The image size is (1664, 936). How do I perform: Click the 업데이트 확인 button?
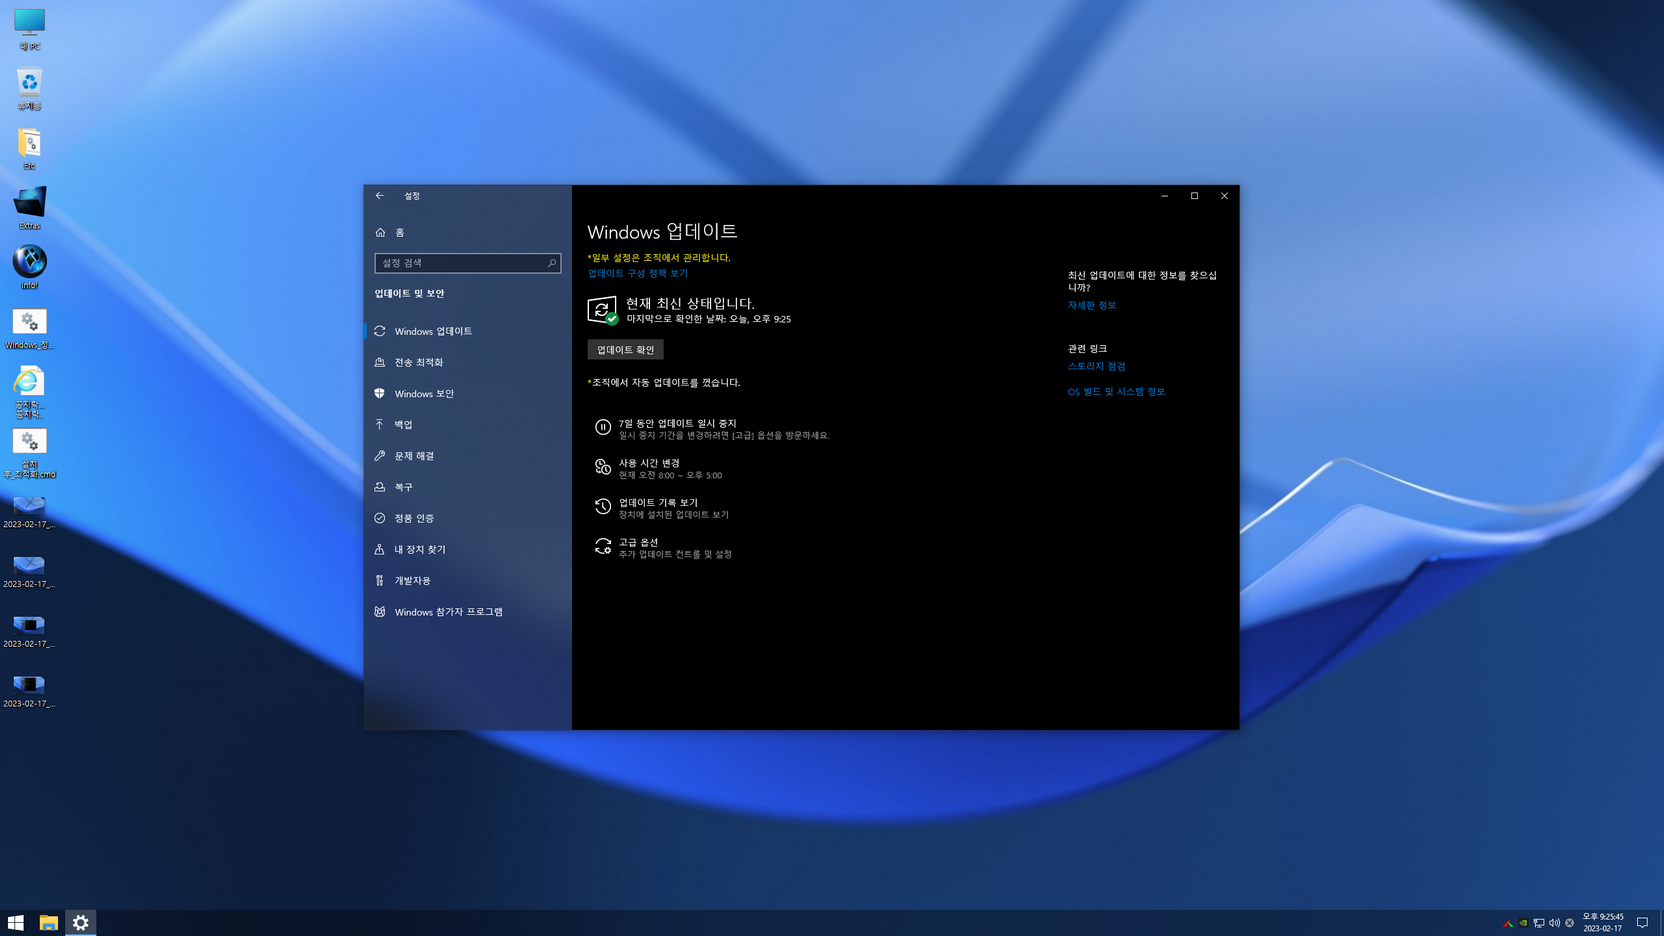point(625,350)
